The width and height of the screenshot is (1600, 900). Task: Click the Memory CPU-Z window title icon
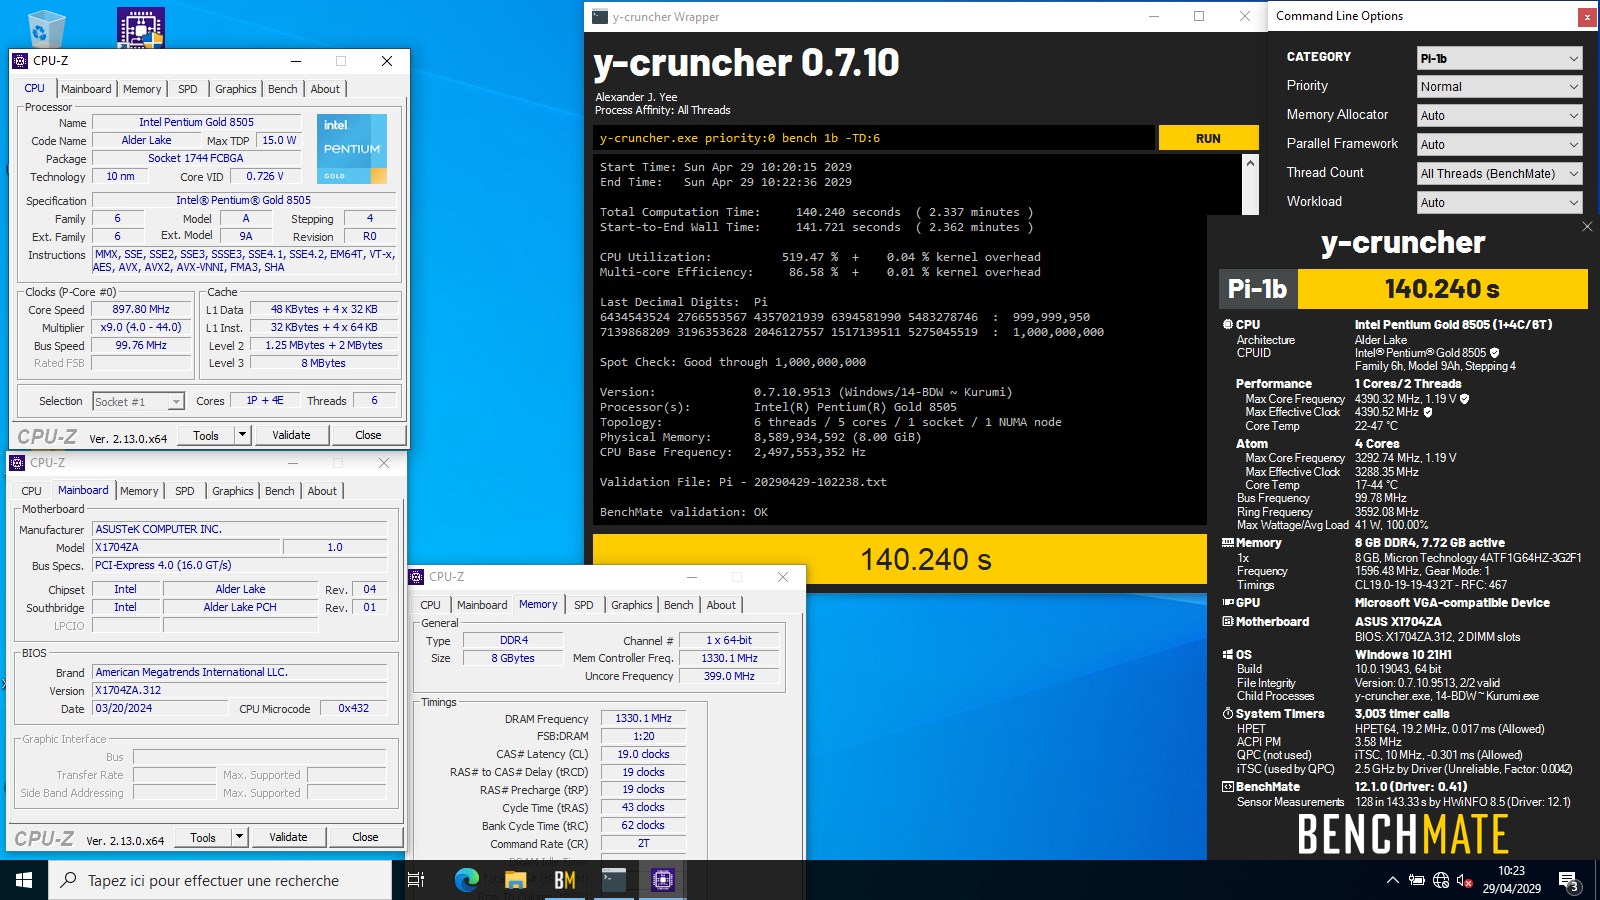point(417,577)
